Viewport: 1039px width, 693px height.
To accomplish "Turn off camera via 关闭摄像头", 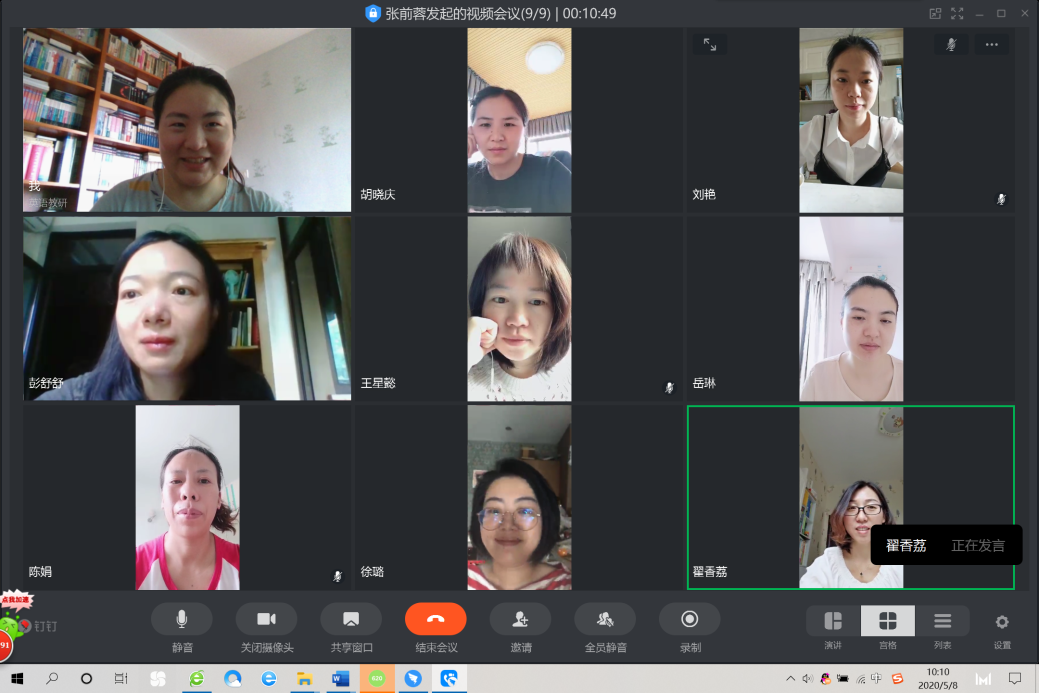I will (266, 619).
